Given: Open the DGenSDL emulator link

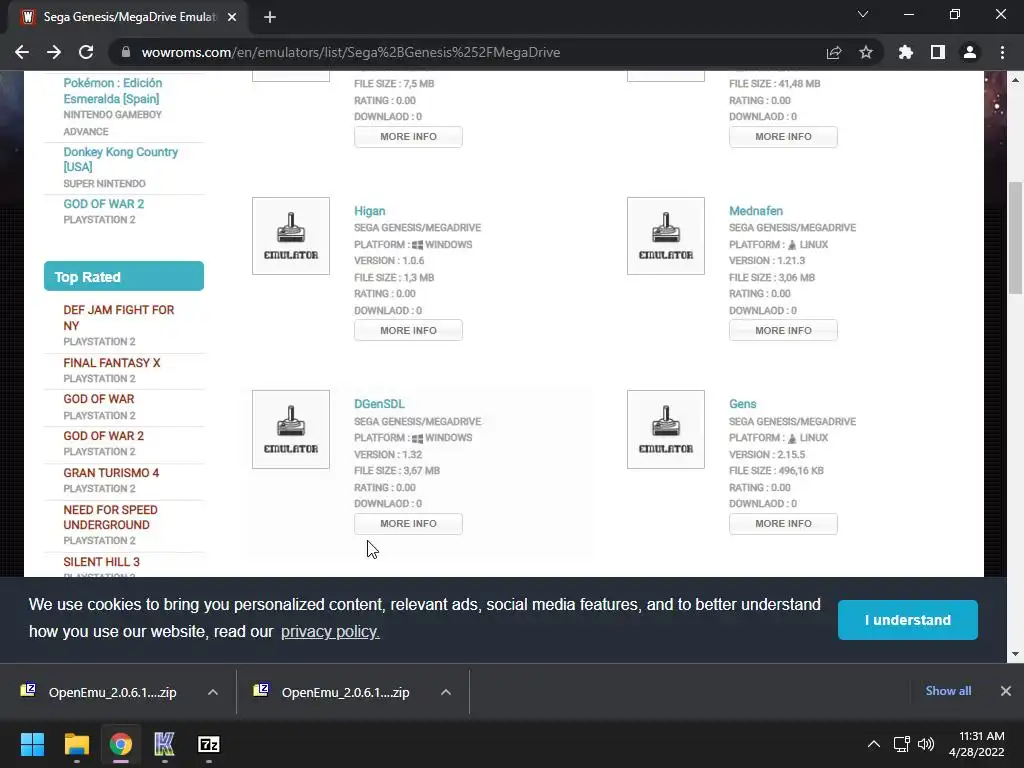Looking at the screenshot, I should point(379,404).
